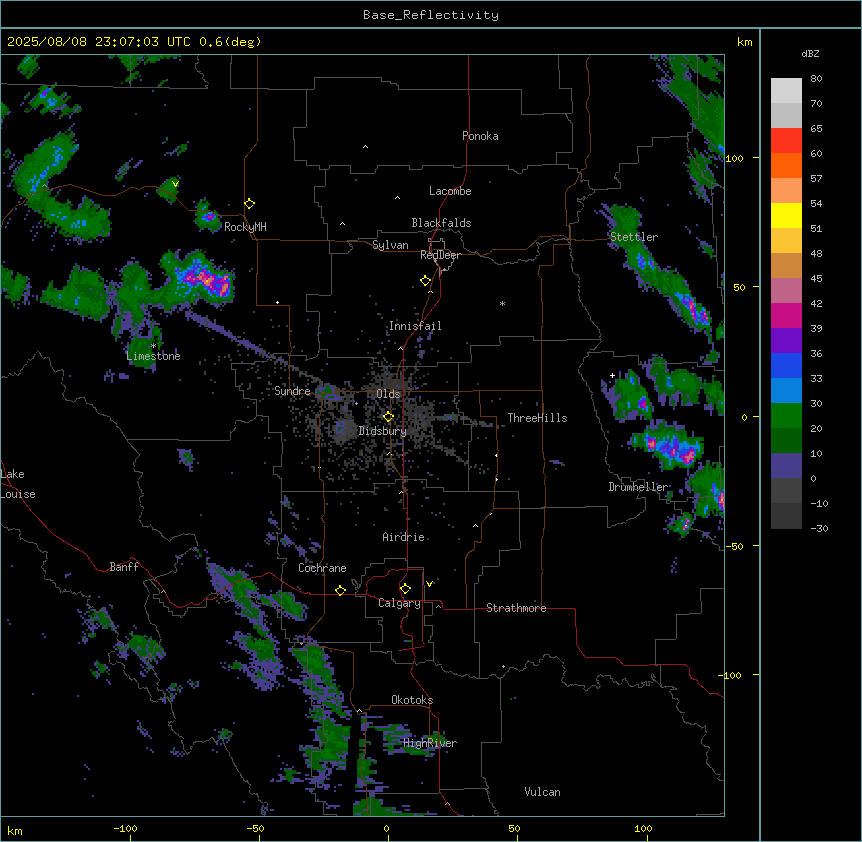The width and height of the screenshot is (862, 842).
Task: Click the 57 value in dBZ legend
Action: click(816, 179)
